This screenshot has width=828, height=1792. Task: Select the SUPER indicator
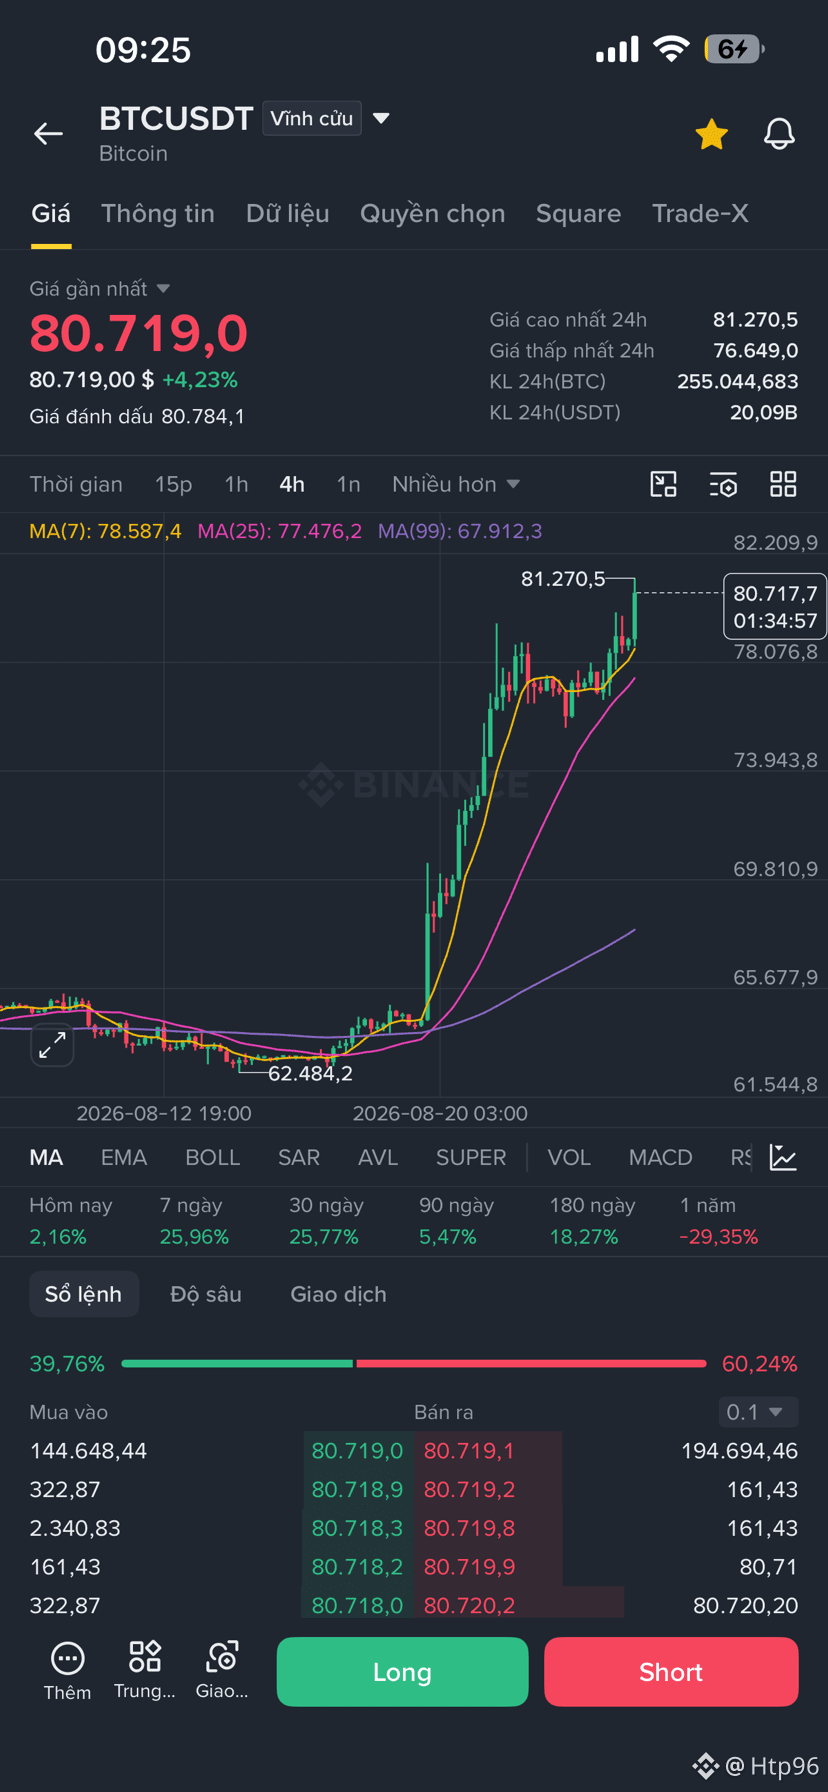[x=471, y=1157]
